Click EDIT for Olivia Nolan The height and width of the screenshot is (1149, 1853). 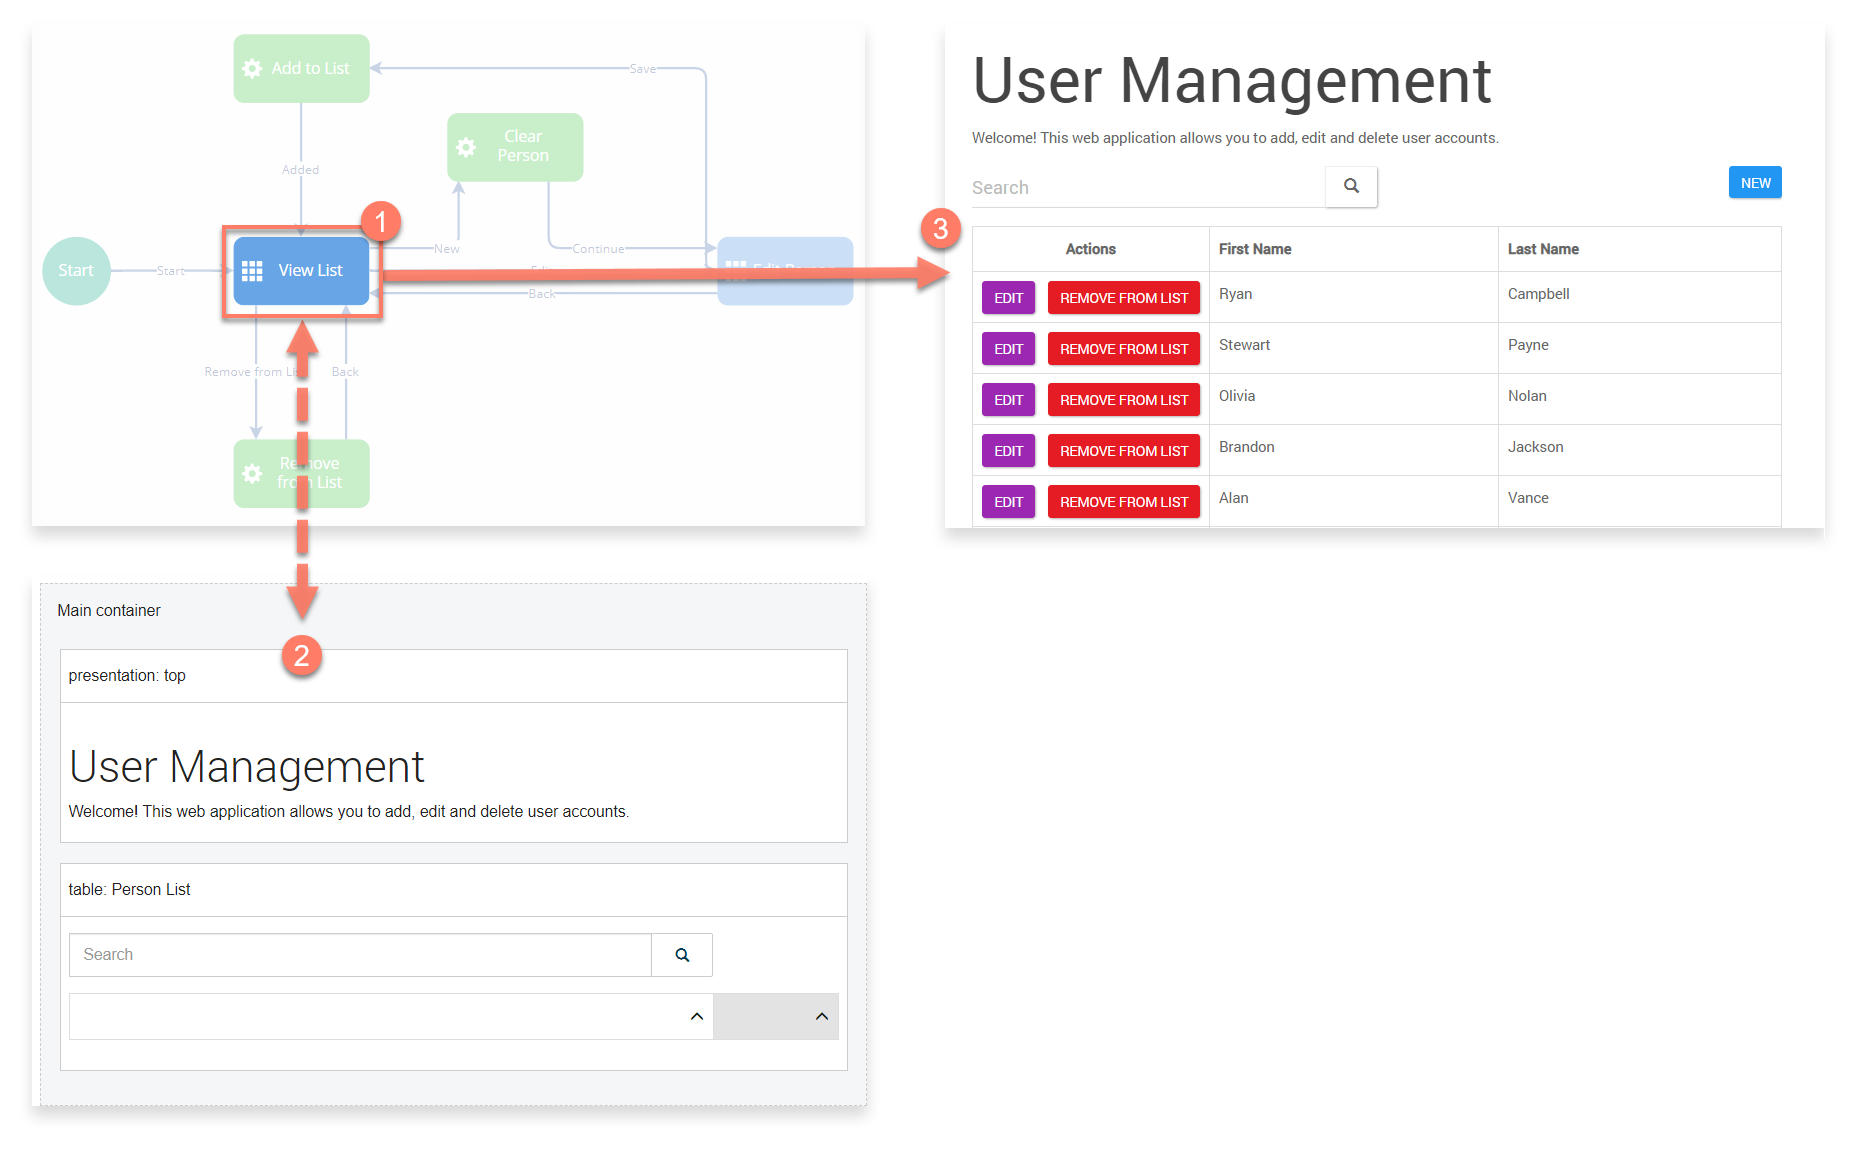point(1008,400)
